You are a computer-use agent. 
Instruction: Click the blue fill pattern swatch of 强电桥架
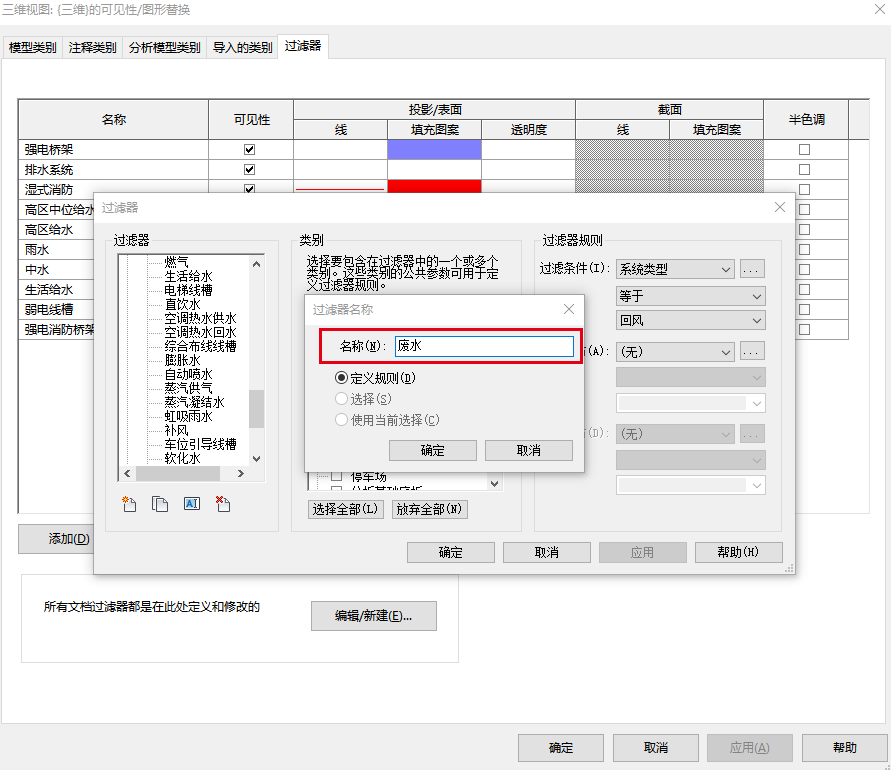tap(434, 149)
